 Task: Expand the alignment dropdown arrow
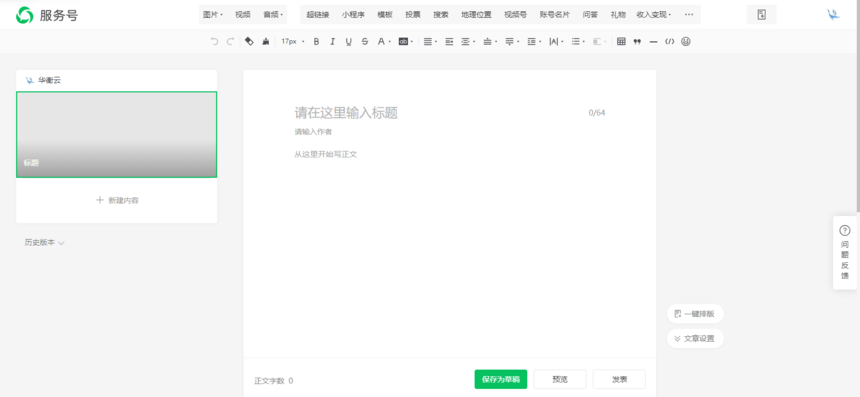(435, 42)
